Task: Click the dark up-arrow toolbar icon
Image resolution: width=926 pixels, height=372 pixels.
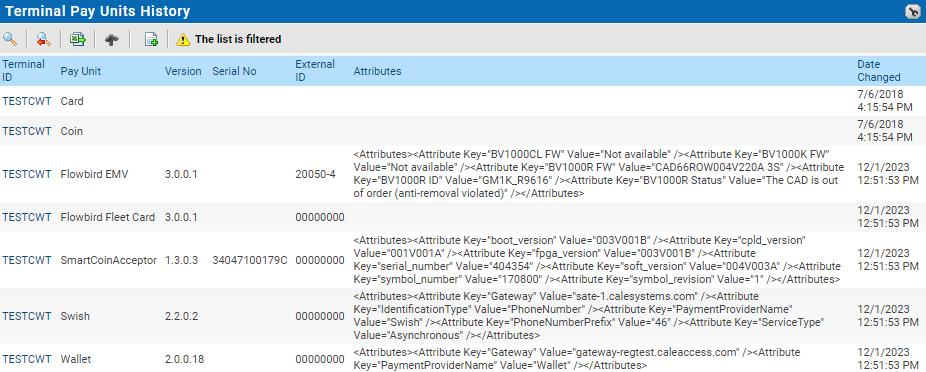Action: (x=112, y=40)
